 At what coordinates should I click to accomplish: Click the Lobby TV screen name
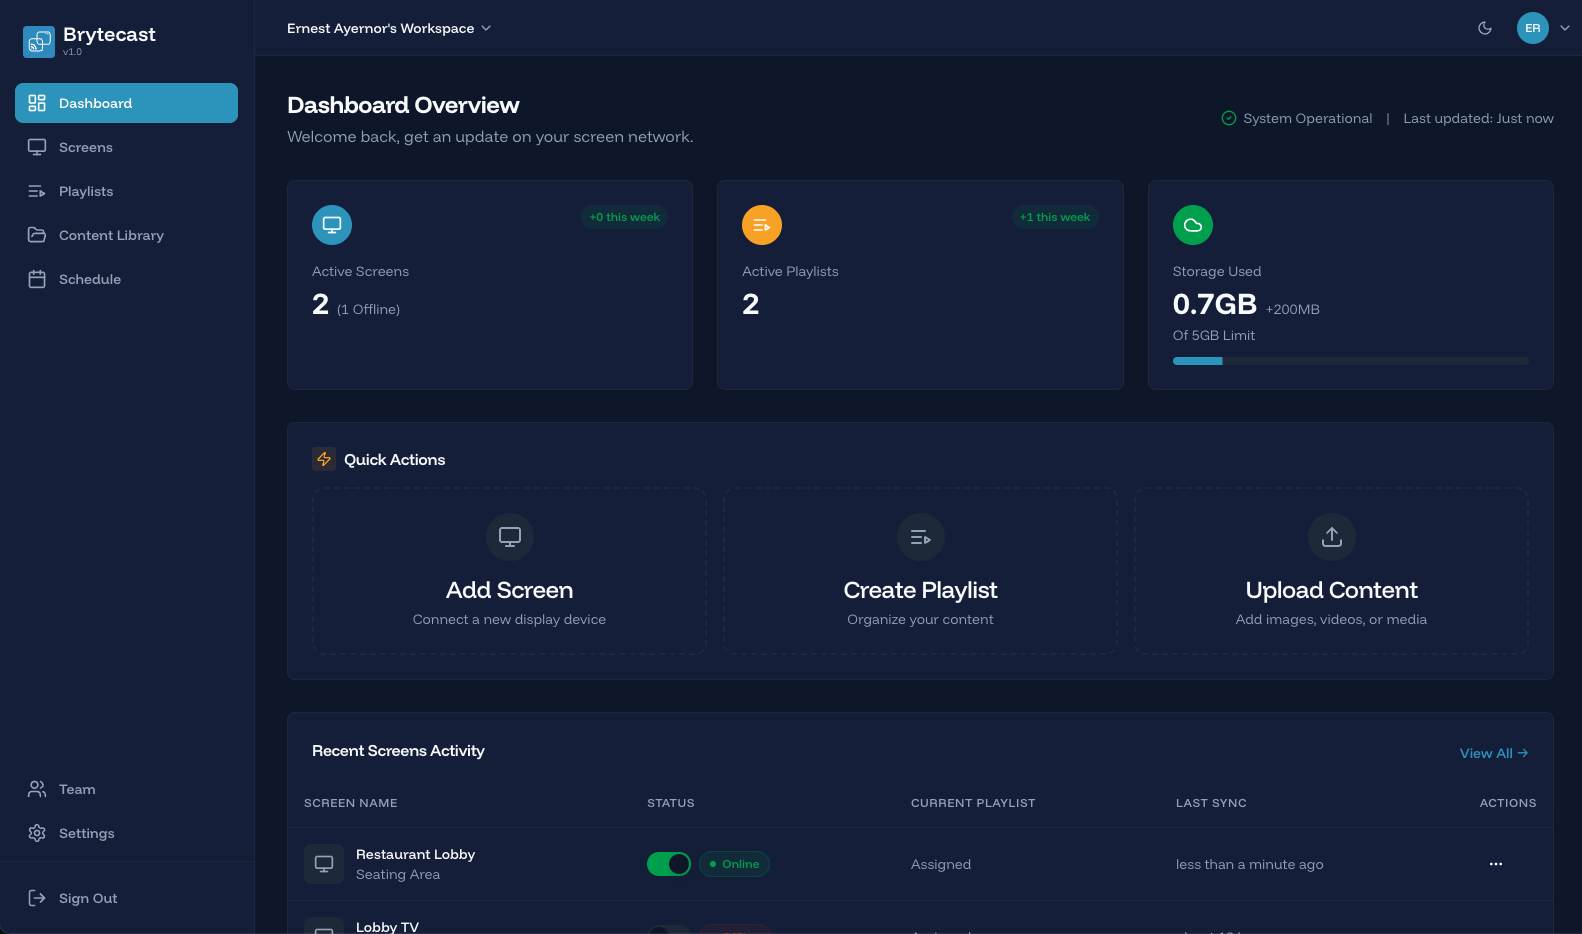coord(388,926)
